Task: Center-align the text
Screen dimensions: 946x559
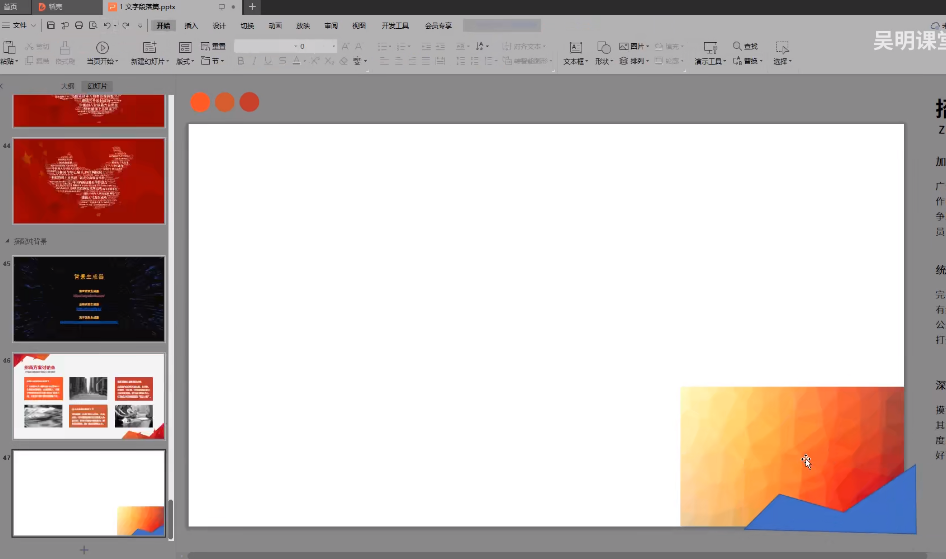Action: (398, 61)
